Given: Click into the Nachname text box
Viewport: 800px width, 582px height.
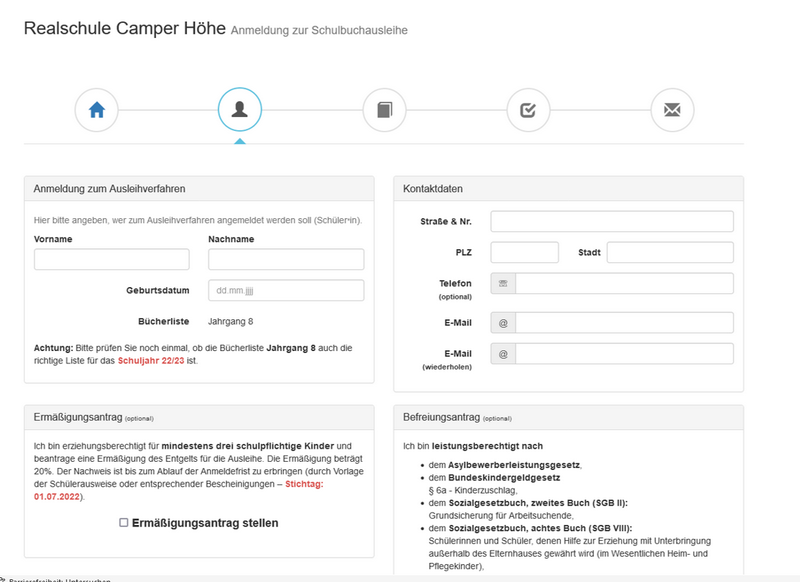Looking at the screenshot, I should (286, 260).
